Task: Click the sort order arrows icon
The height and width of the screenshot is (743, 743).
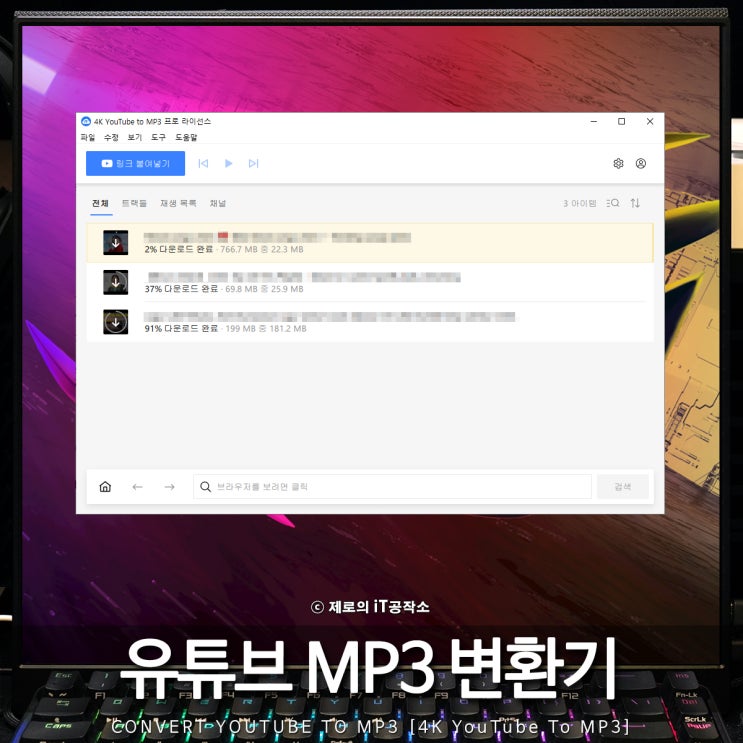Action: tap(635, 203)
